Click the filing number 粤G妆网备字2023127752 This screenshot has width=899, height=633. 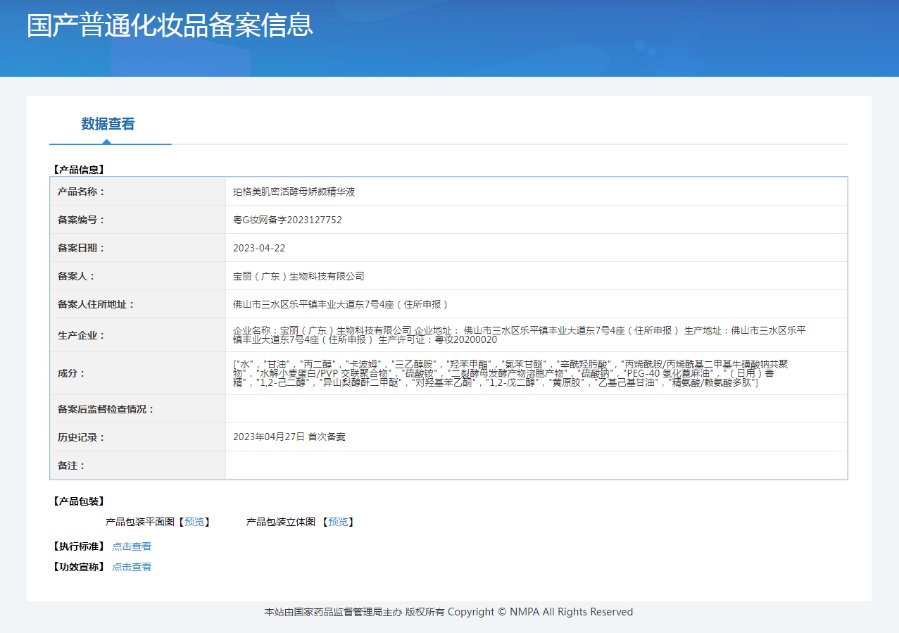pos(287,219)
